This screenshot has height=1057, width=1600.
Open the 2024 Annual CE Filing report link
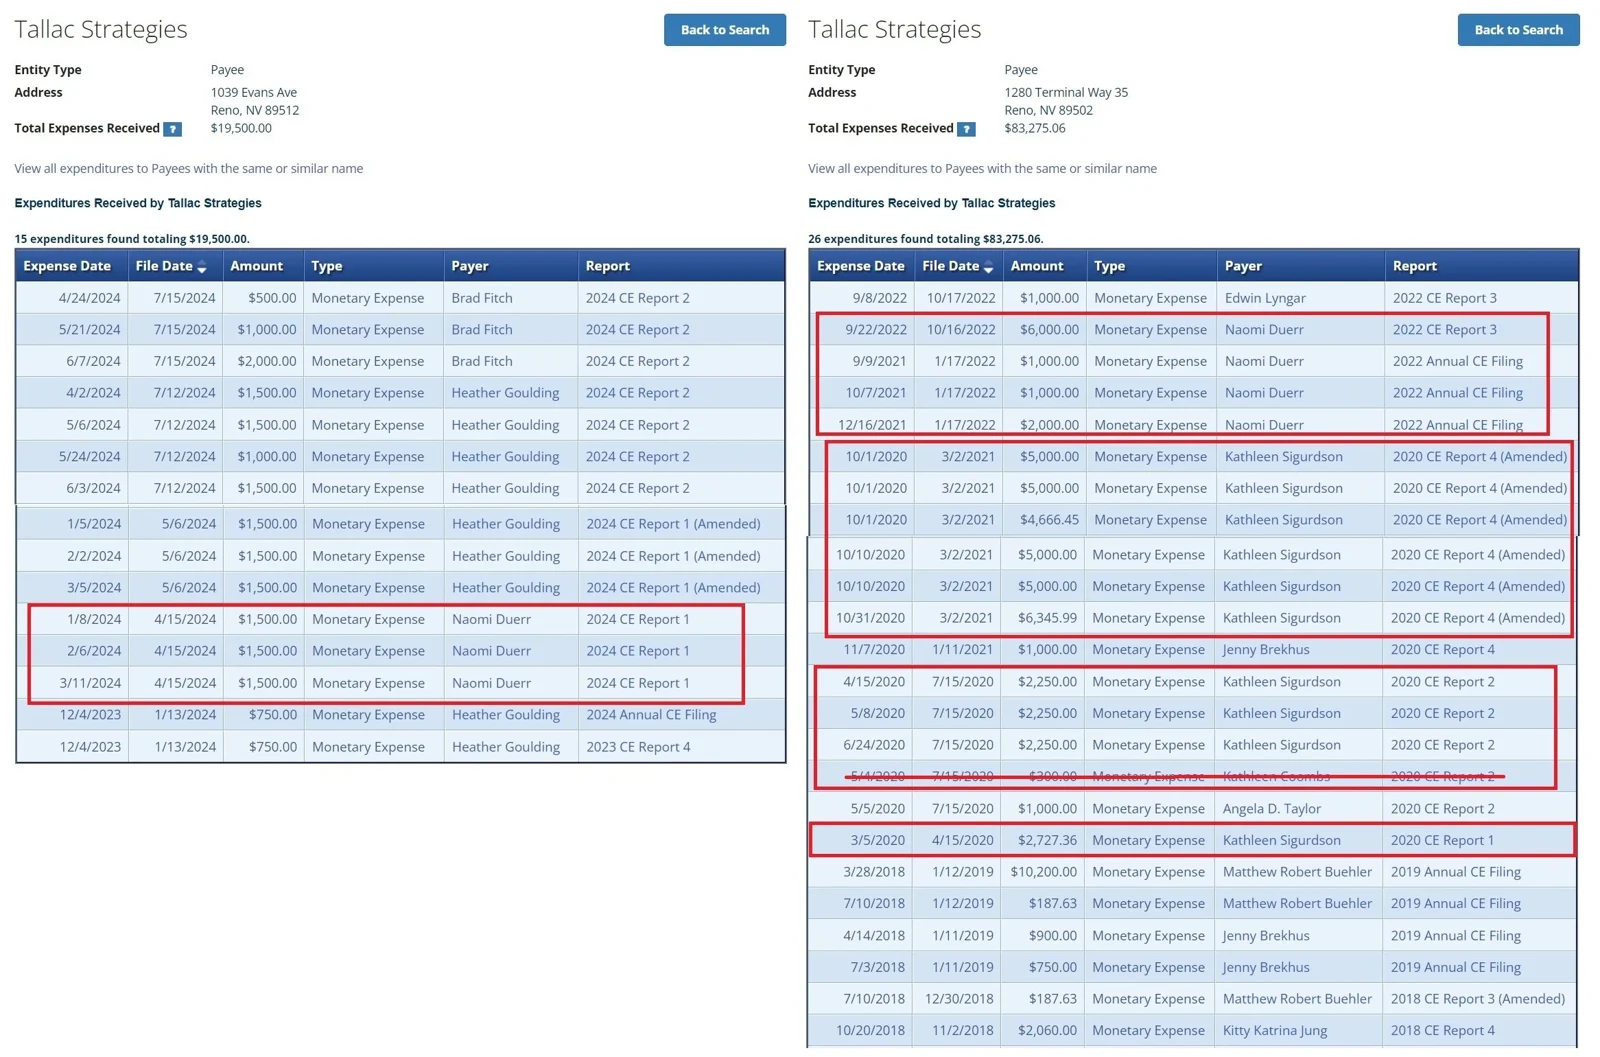click(x=651, y=715)
